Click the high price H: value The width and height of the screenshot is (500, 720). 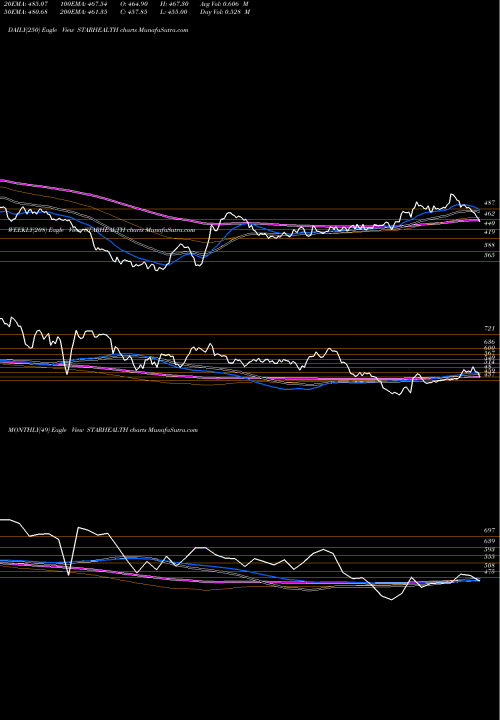pos(176,4)
